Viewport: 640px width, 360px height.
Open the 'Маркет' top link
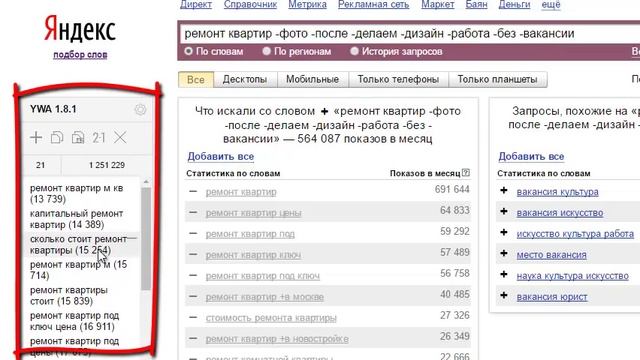[438, 4]
